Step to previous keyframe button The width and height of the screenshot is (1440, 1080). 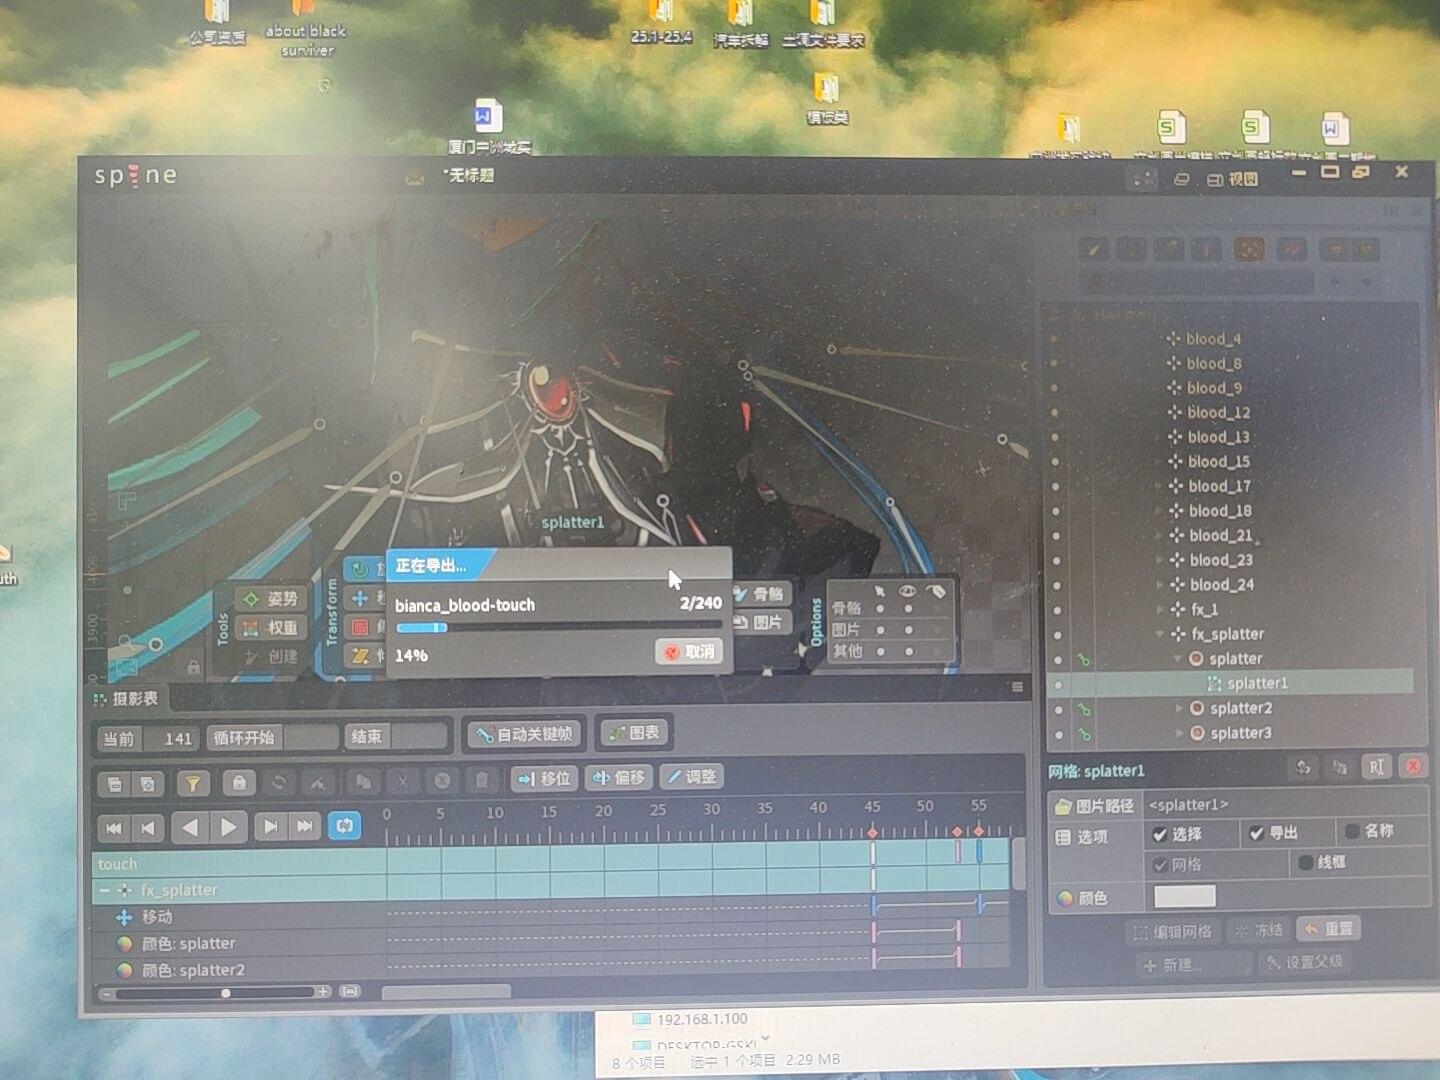pyautogui.click(x=149, y=827)
